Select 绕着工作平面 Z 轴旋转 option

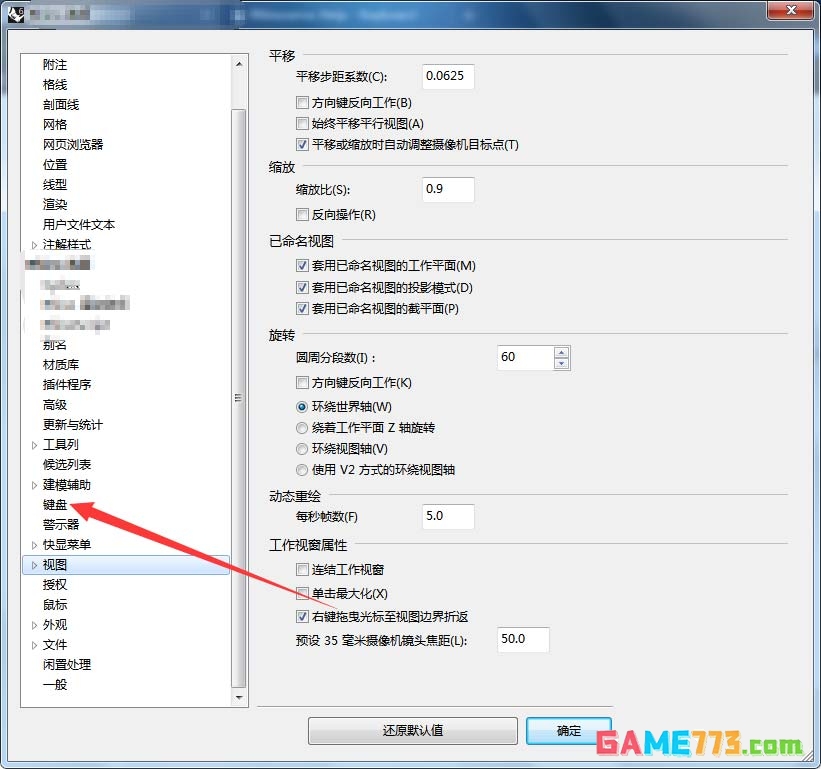[302, 428]
